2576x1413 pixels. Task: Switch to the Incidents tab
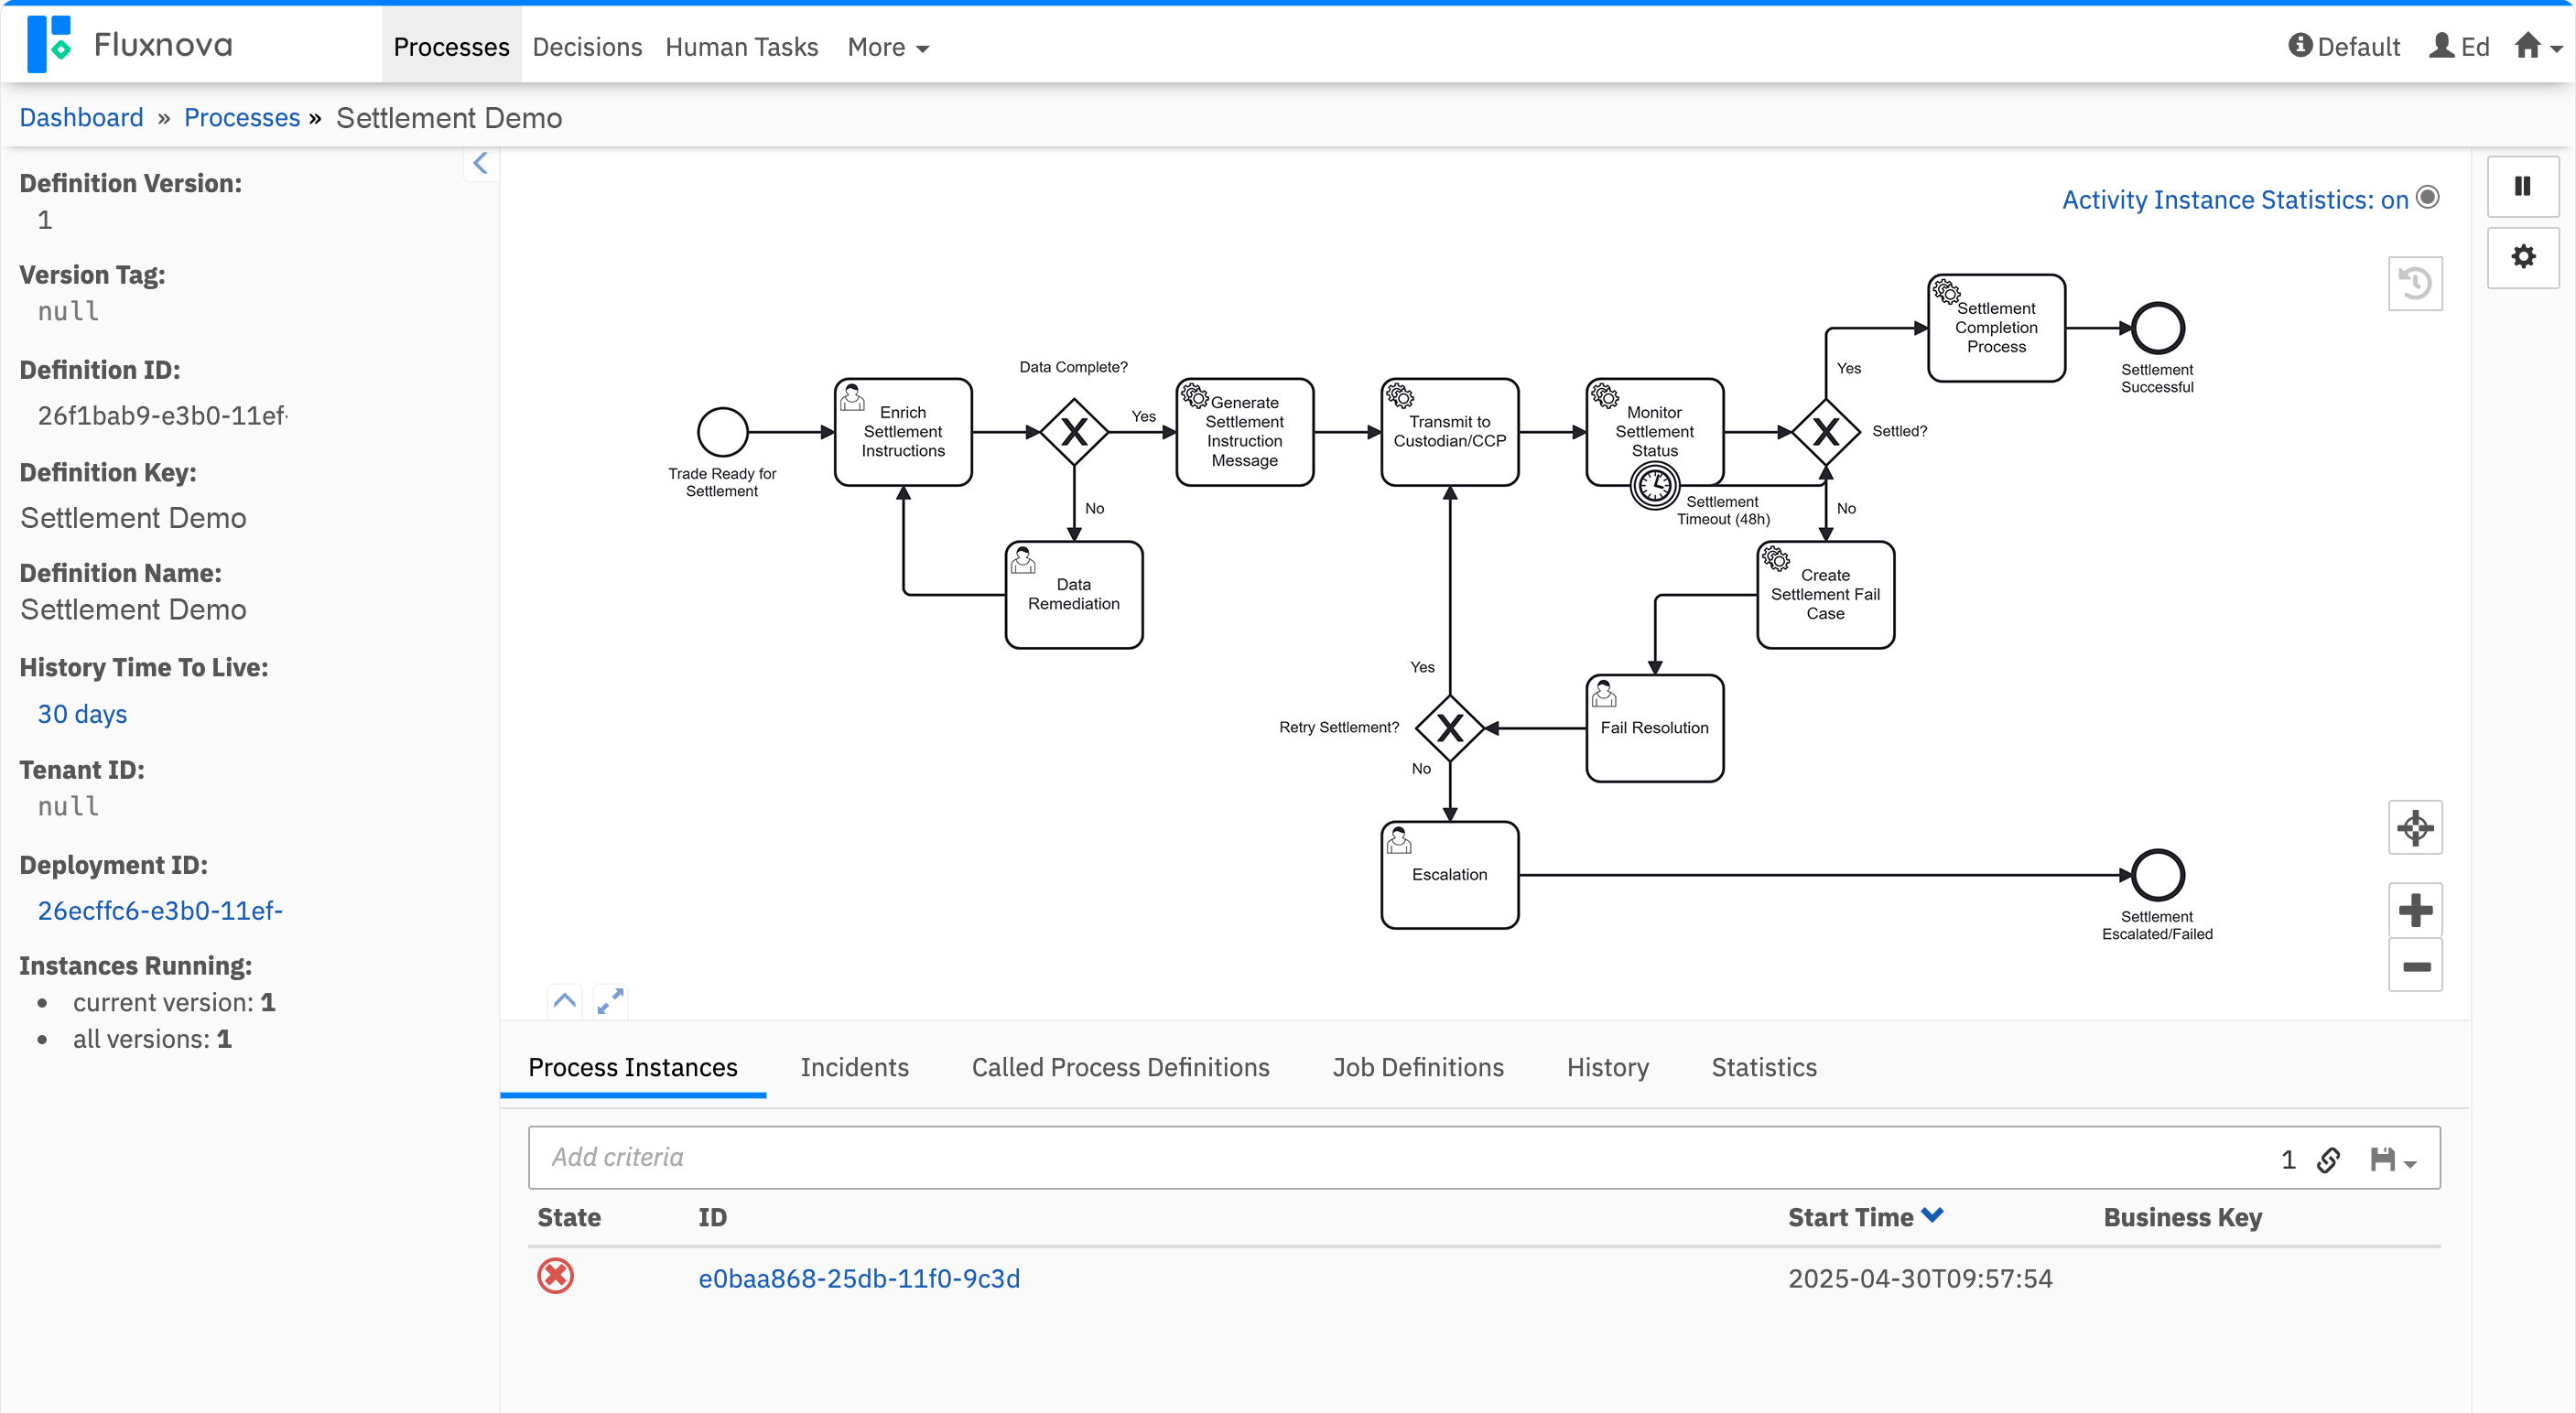pos(854,1067)
